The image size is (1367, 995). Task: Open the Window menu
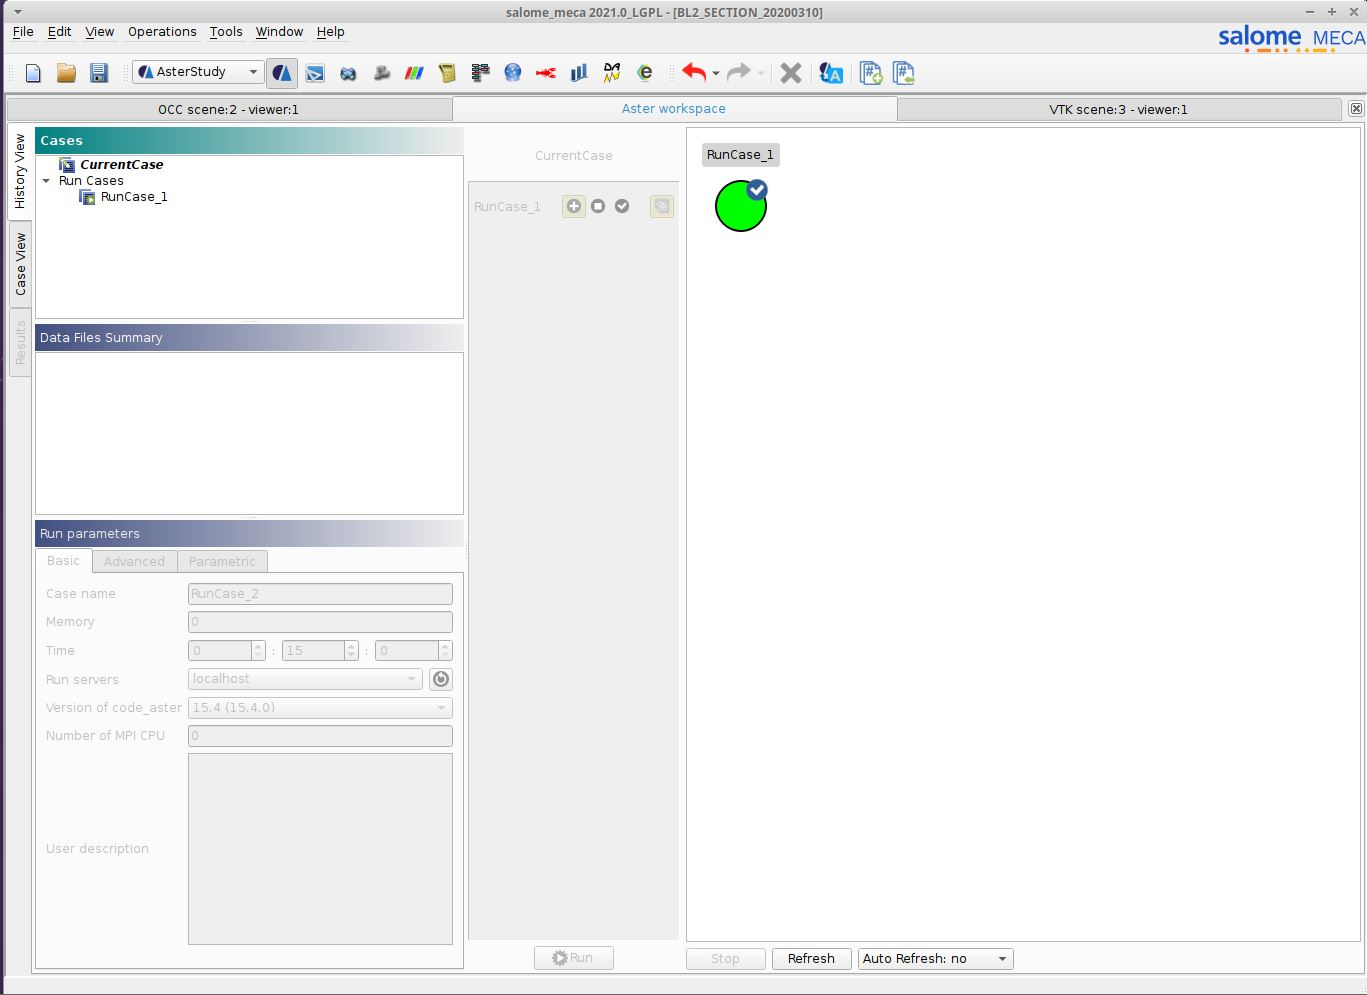[x=279, y=32]
